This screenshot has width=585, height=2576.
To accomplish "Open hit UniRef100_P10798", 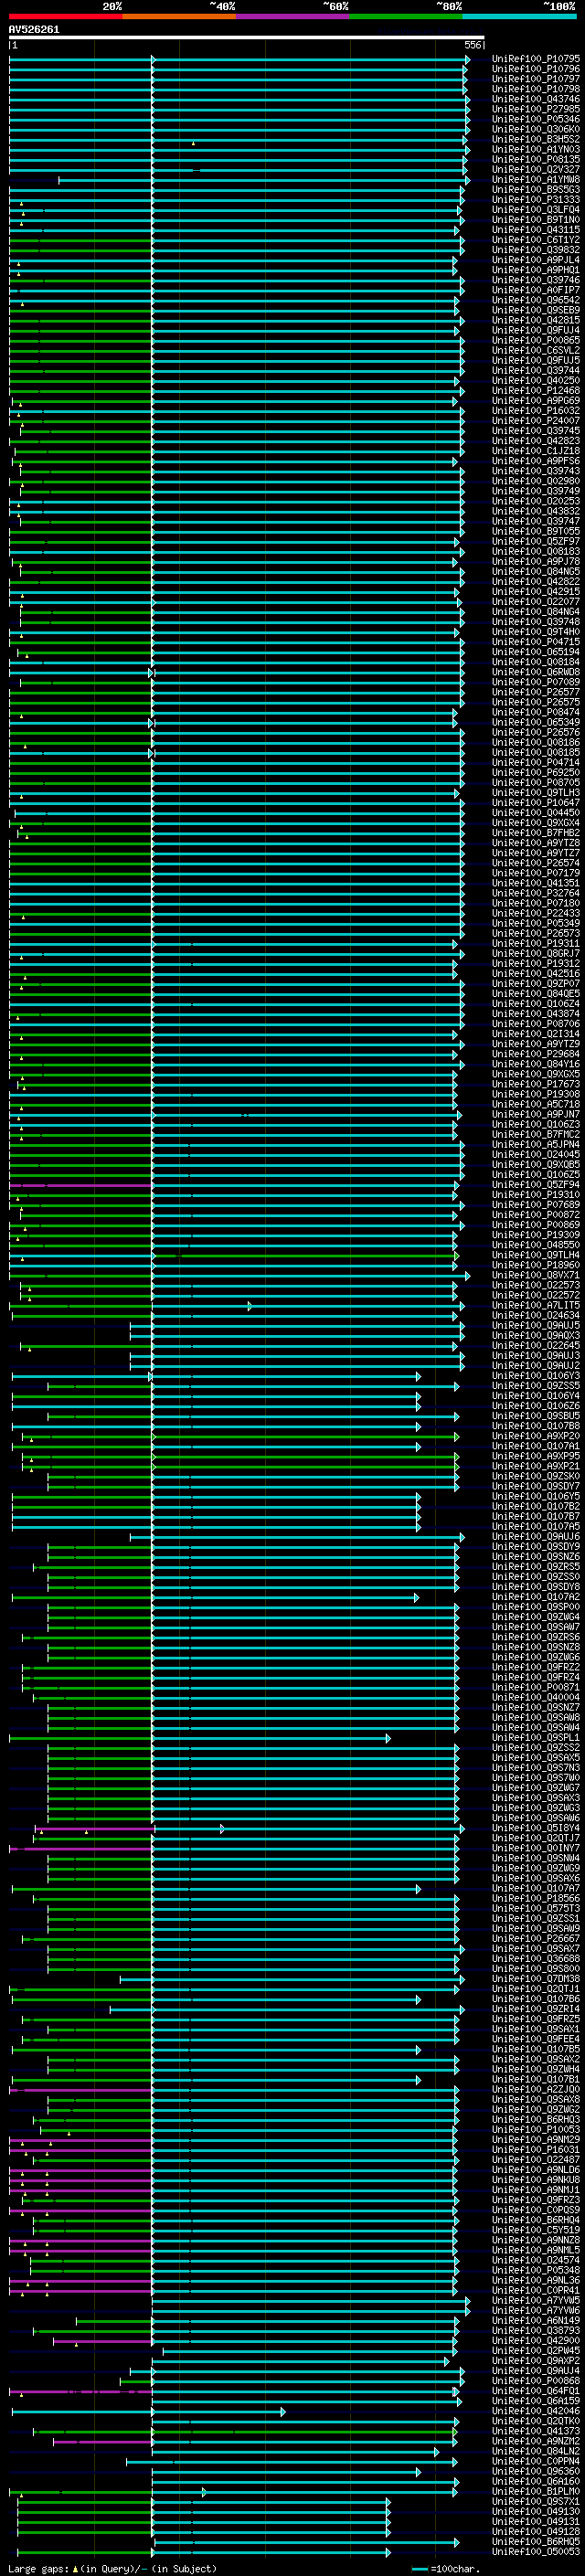I will [536, 89].
